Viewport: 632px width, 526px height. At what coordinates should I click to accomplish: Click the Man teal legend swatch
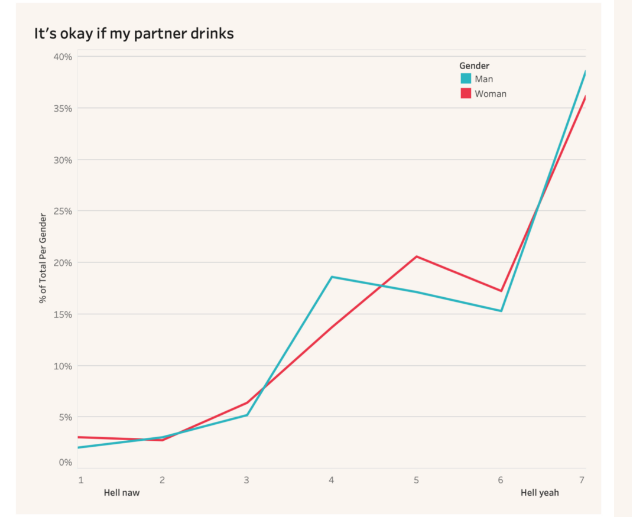pyautogui.click(x=466, y=79)
